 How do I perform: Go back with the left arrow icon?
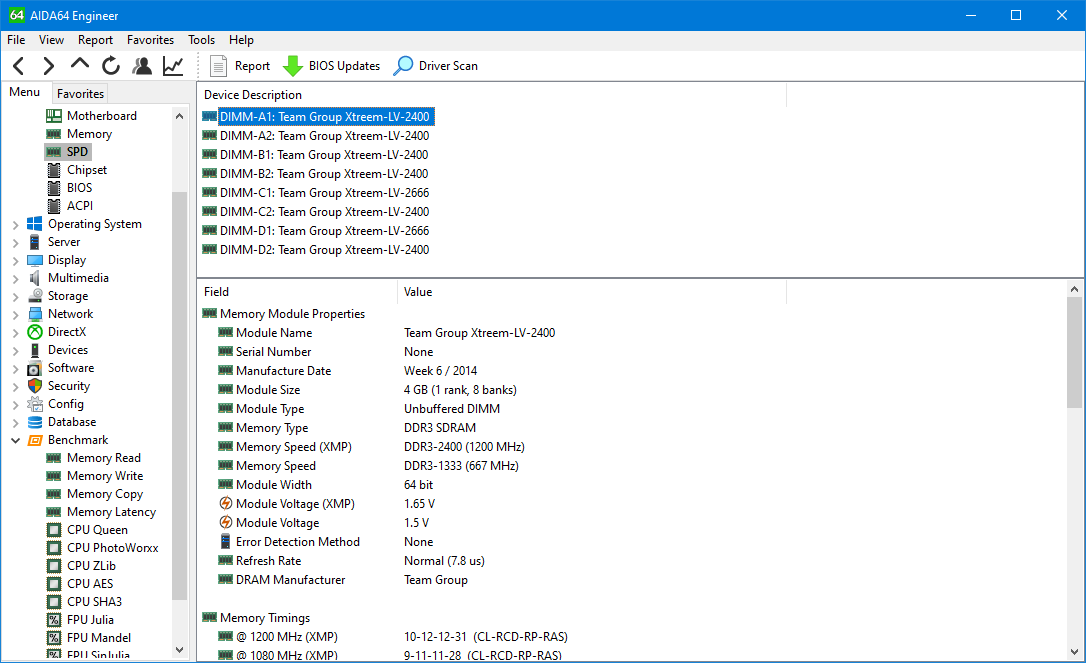(x=19, y=66)
